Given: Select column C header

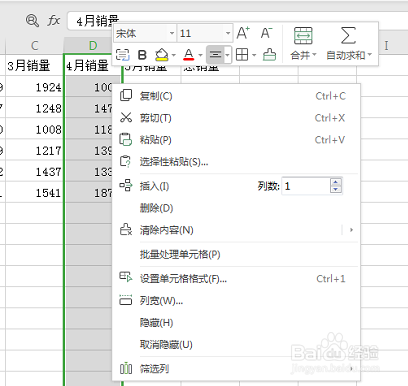Looking at the screenshot, I should tap(34, 46).
